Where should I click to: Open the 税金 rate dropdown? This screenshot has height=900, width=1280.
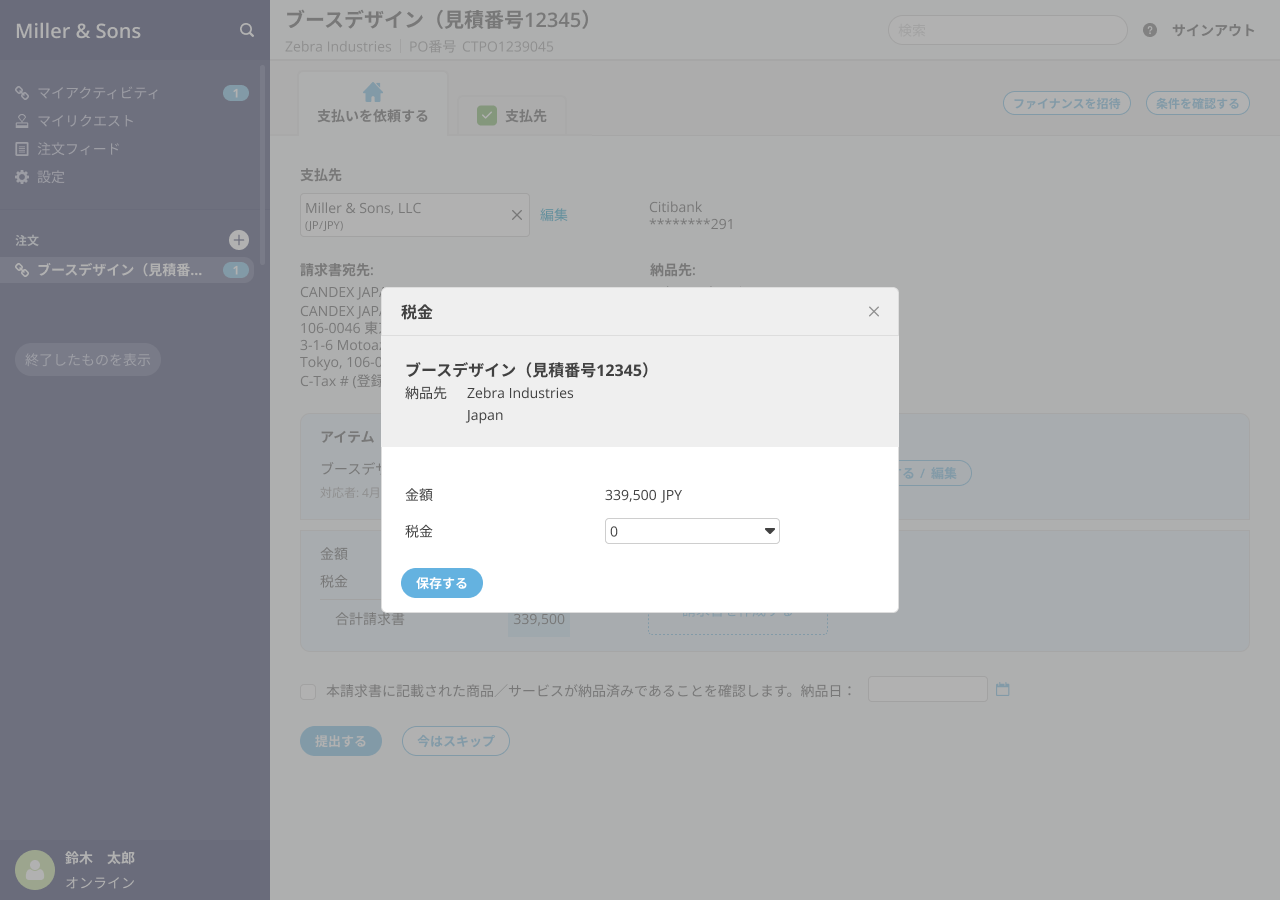[x=692, y=531]
